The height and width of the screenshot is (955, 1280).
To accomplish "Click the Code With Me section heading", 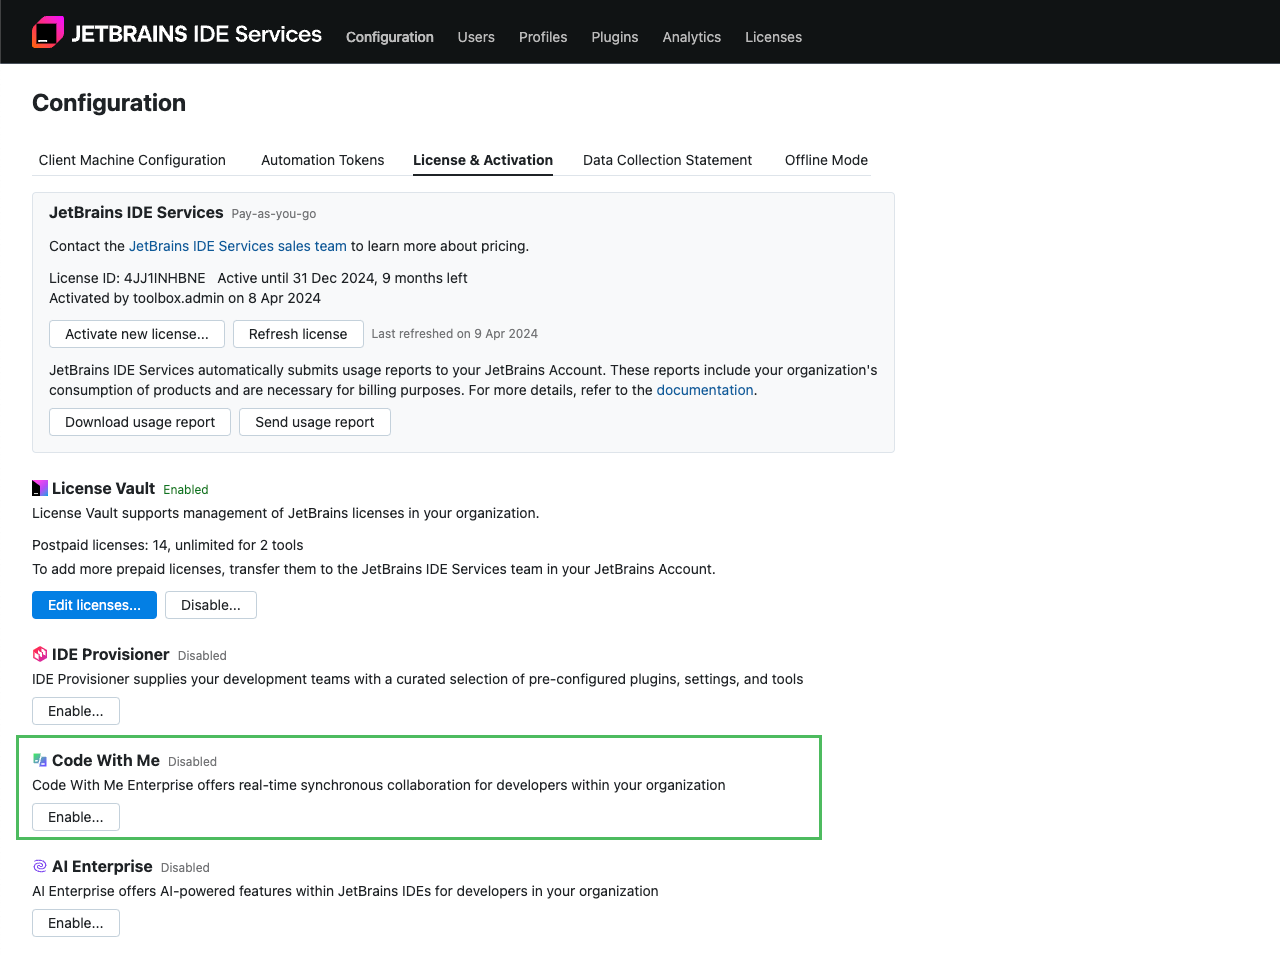I will 106,760.
